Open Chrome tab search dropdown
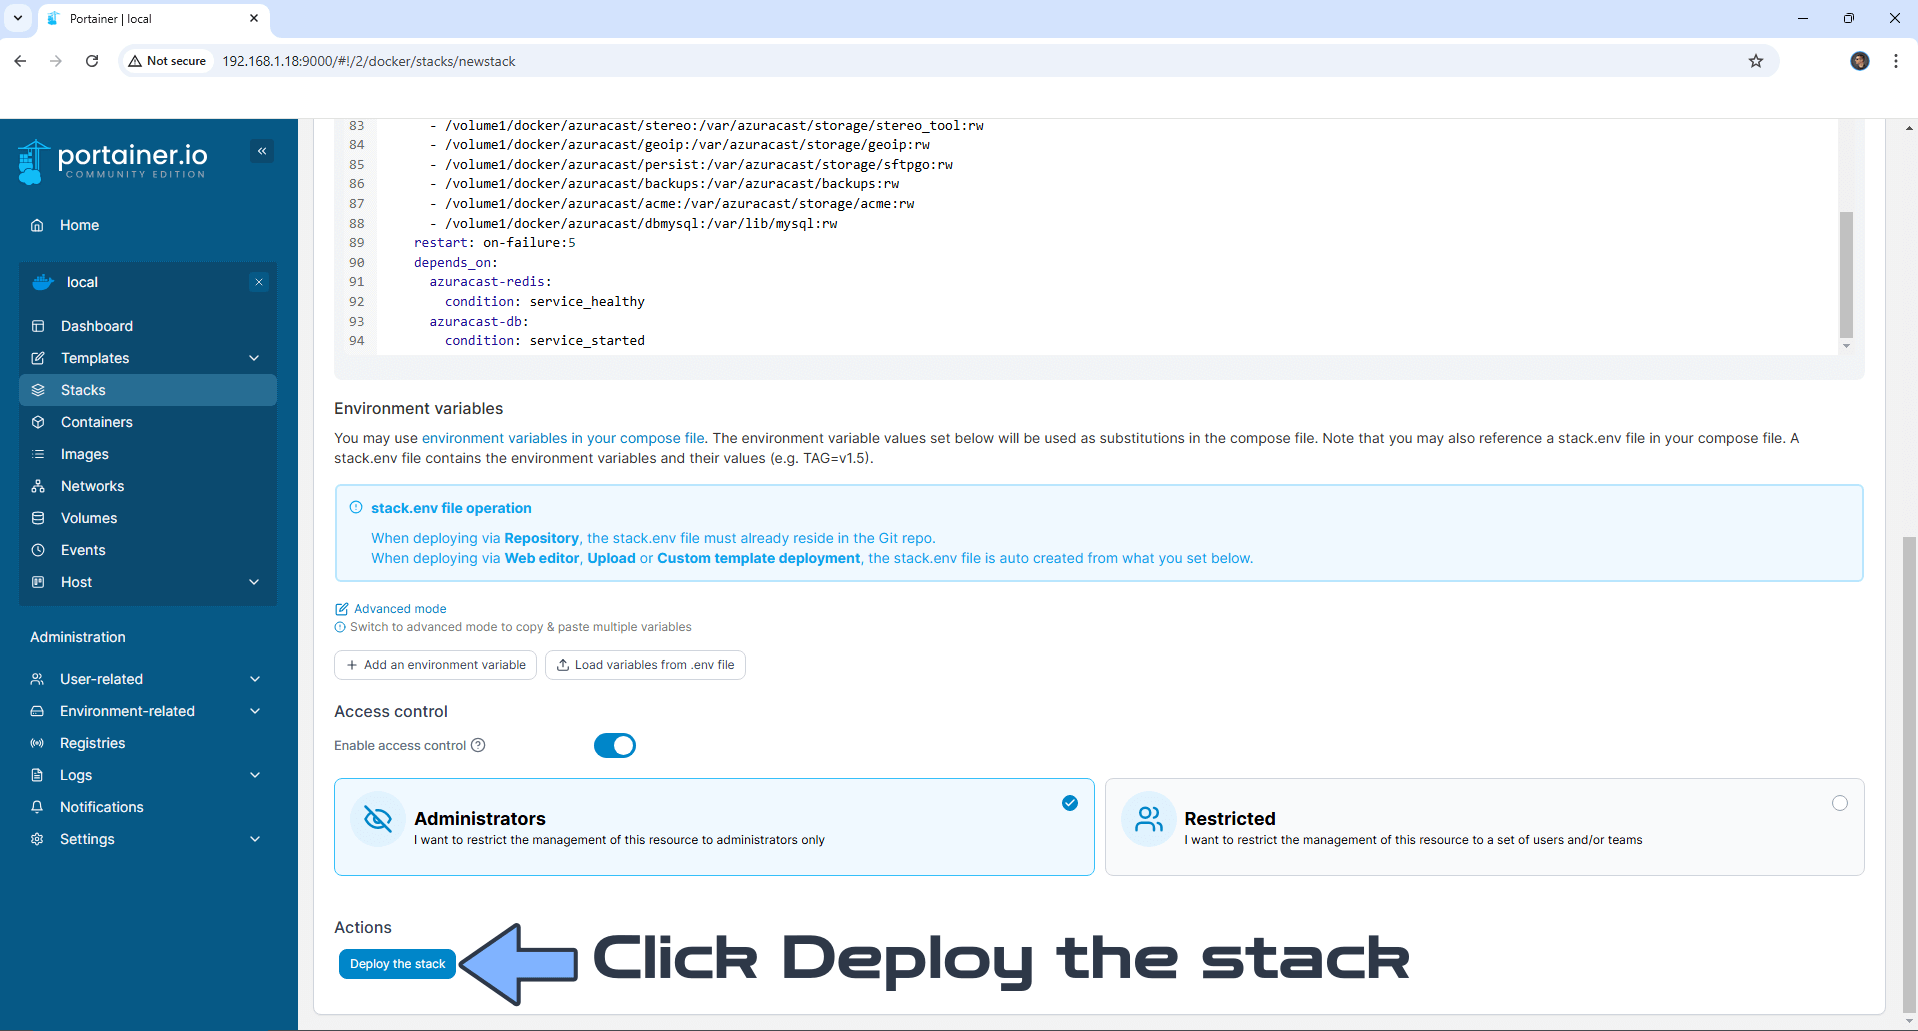 coord(18,18)
